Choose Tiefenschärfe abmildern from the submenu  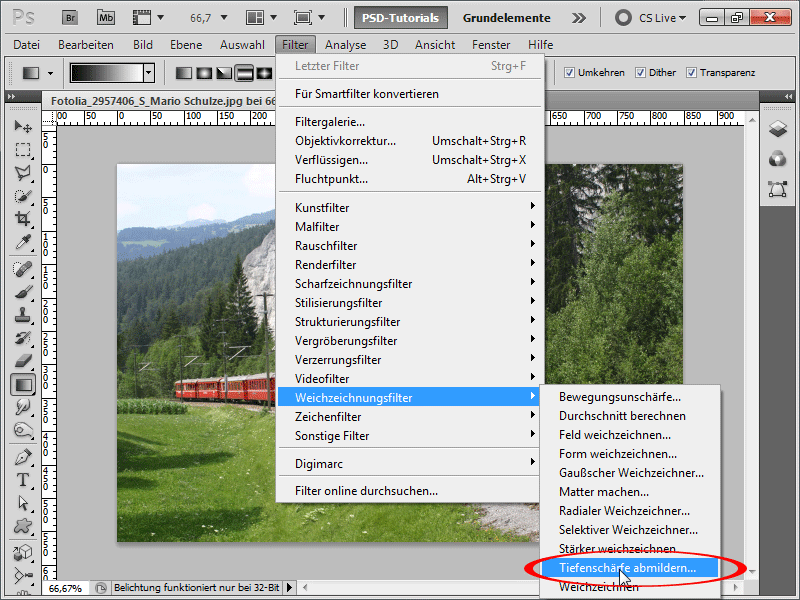[630, 568]
